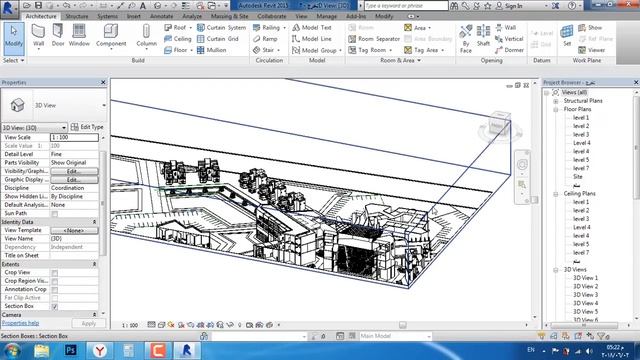Screen dimensions: 640x360
Task: Select the Room Separator tool
Action: [x=374, y=39]
